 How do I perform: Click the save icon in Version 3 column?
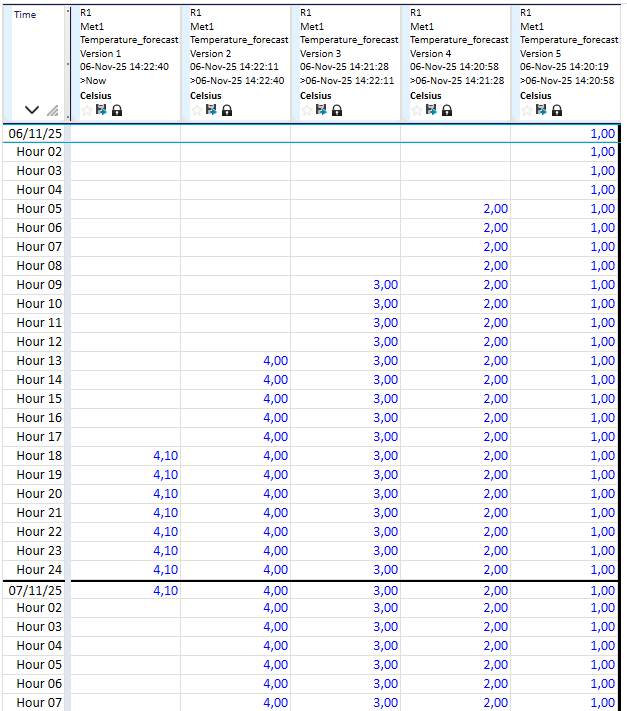point(321,110)
